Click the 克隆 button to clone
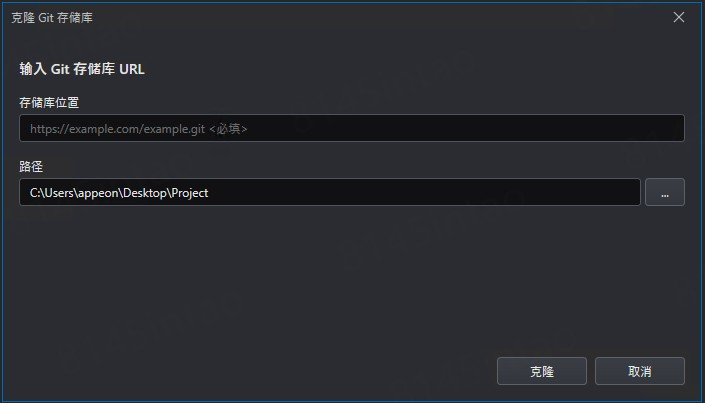 click(x=542, y=371)
